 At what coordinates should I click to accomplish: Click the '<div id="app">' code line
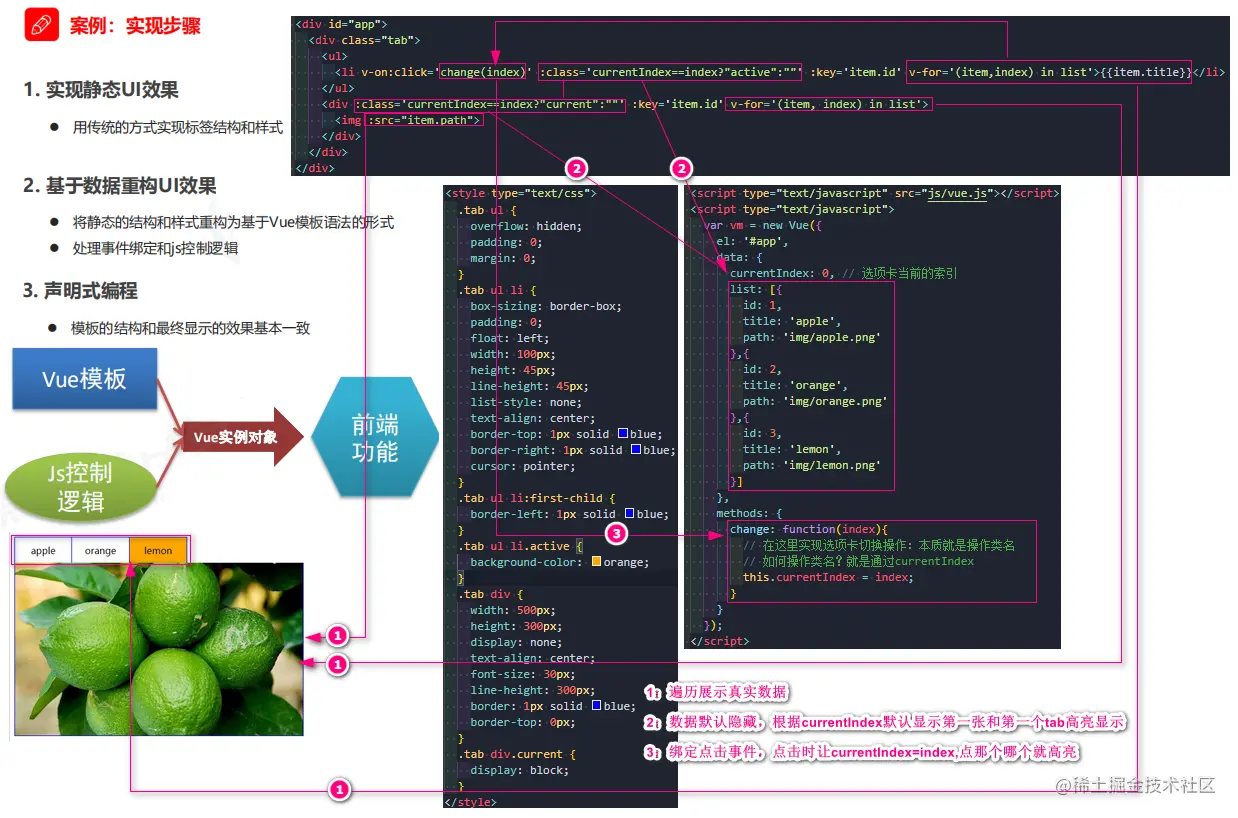click(341, 23)
